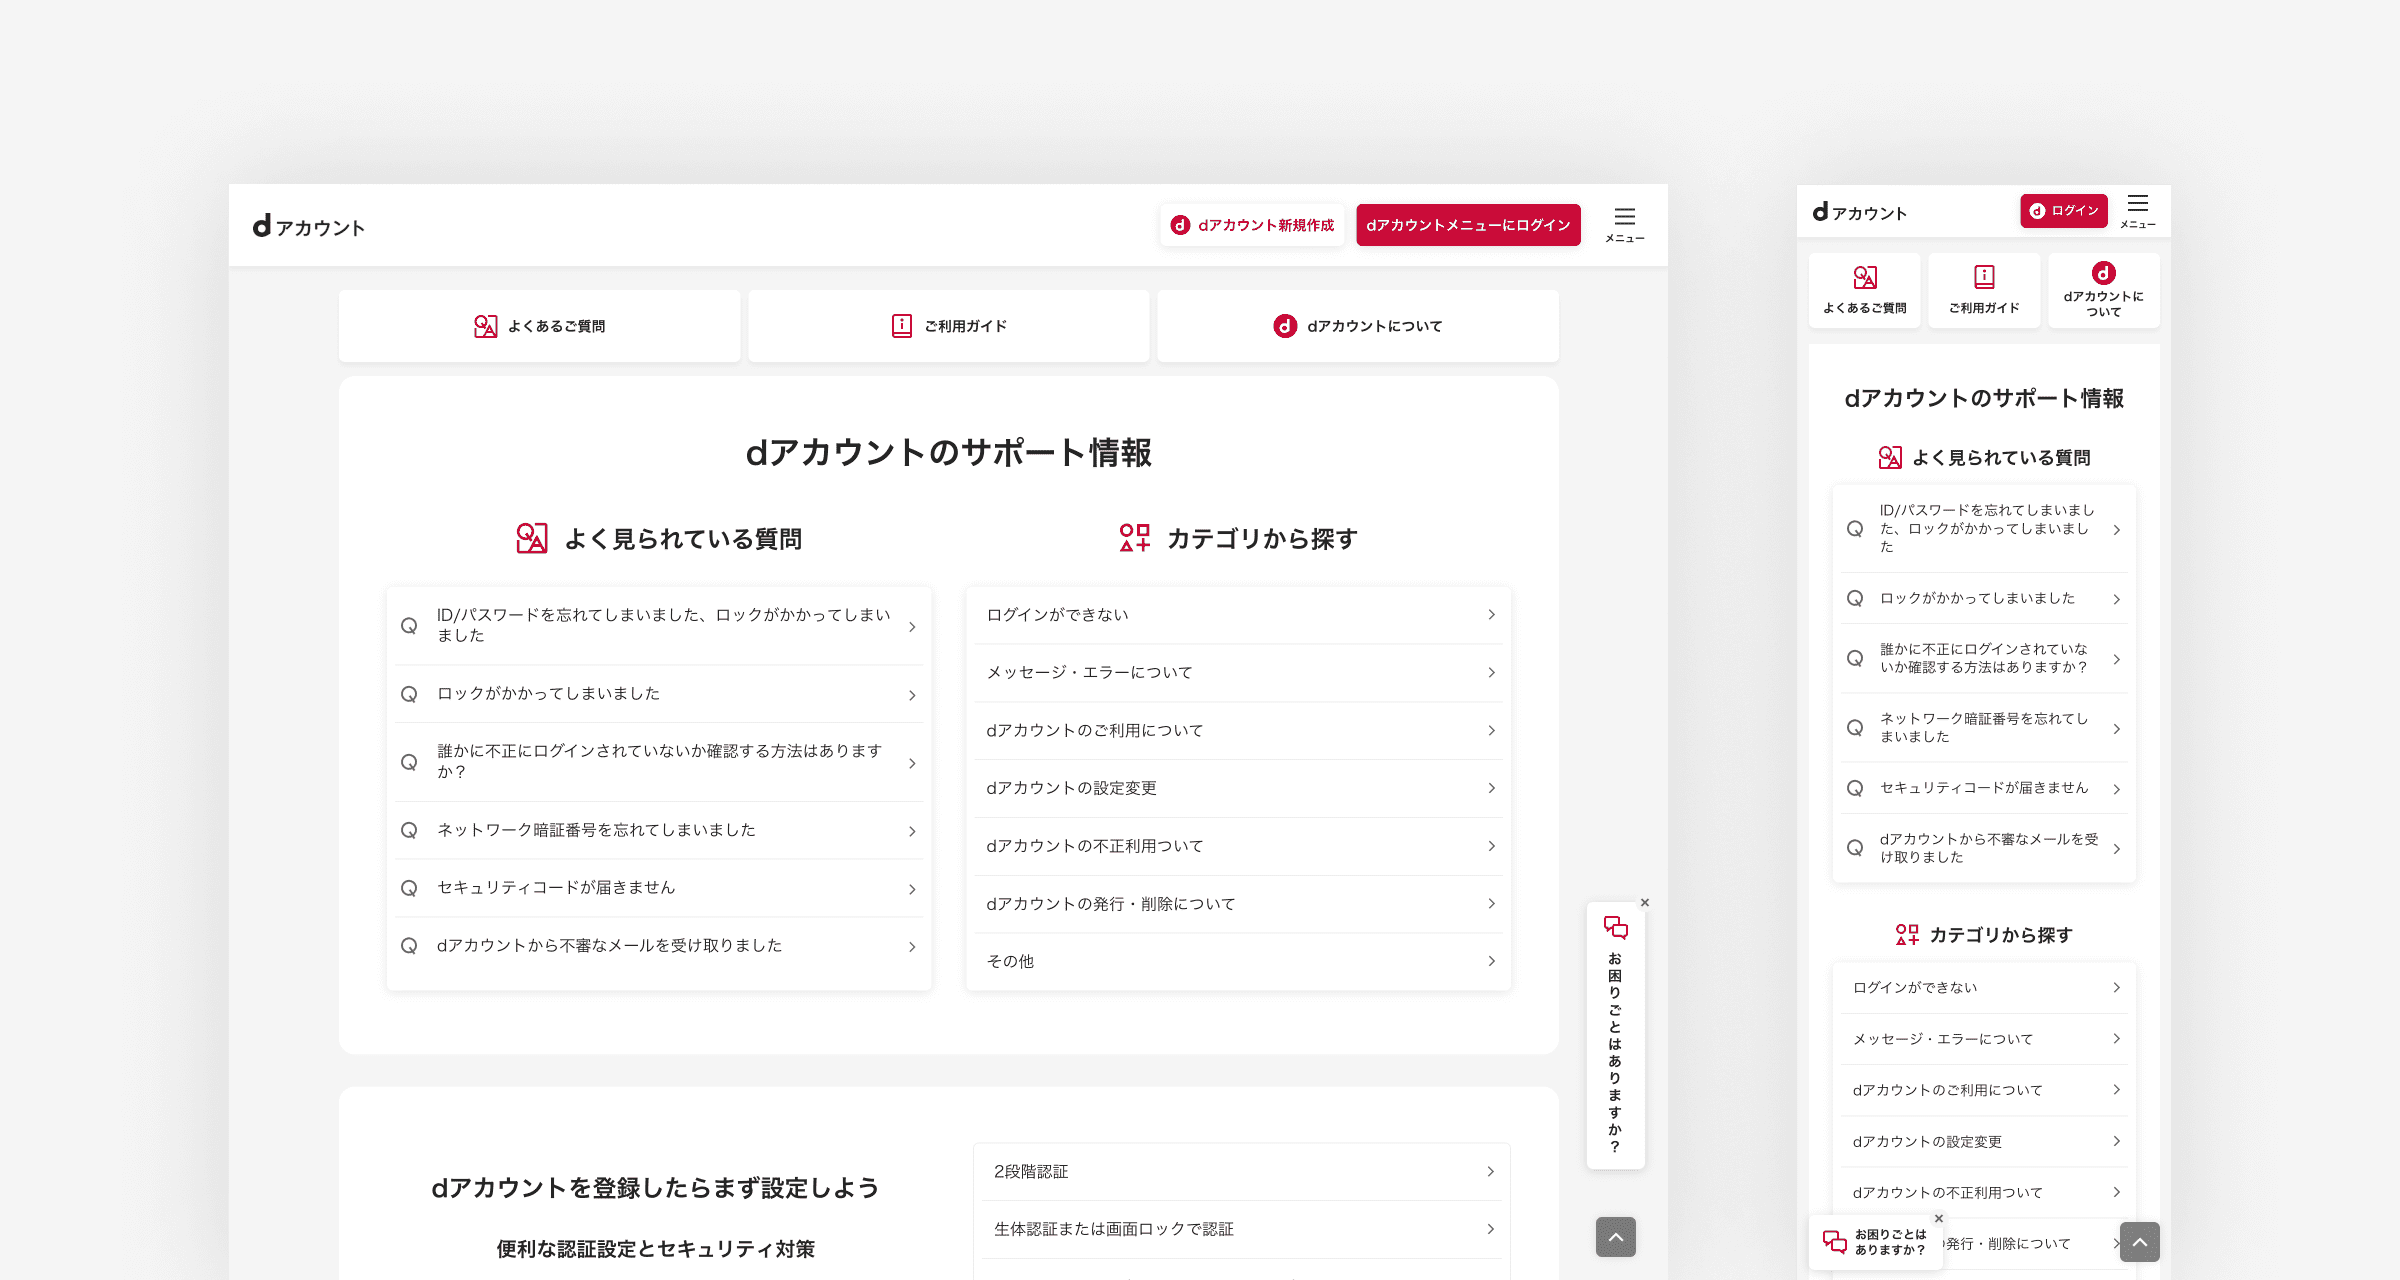Click the dアカウント logo in desktop header
The image size is (2400, 1280).
pos(308,227)
